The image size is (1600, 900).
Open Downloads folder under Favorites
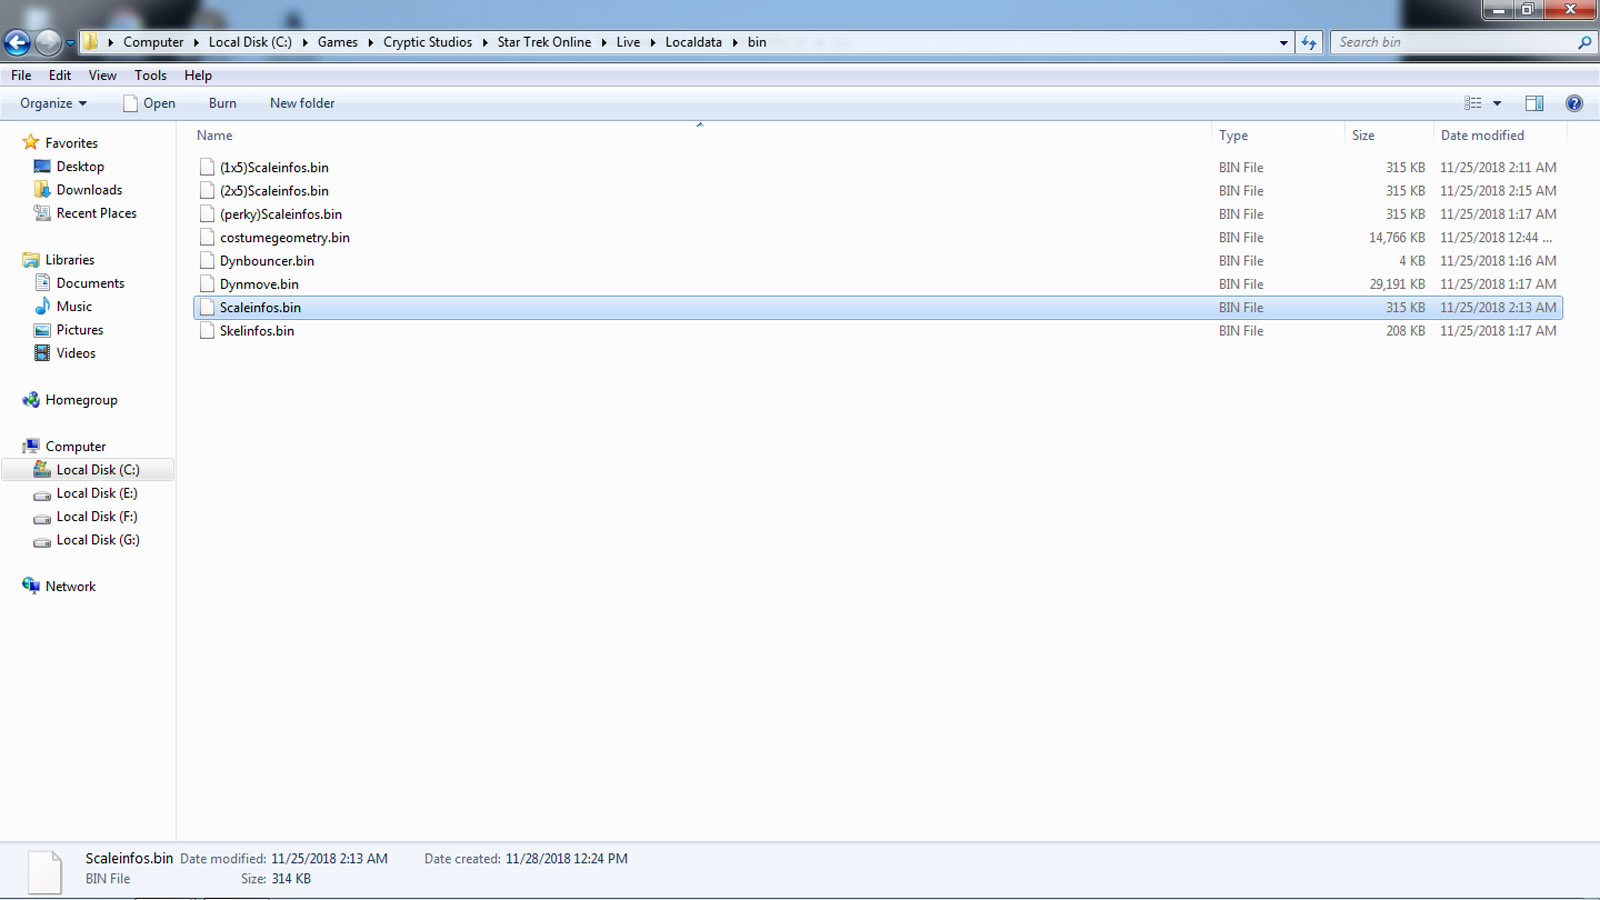point(89,190)
